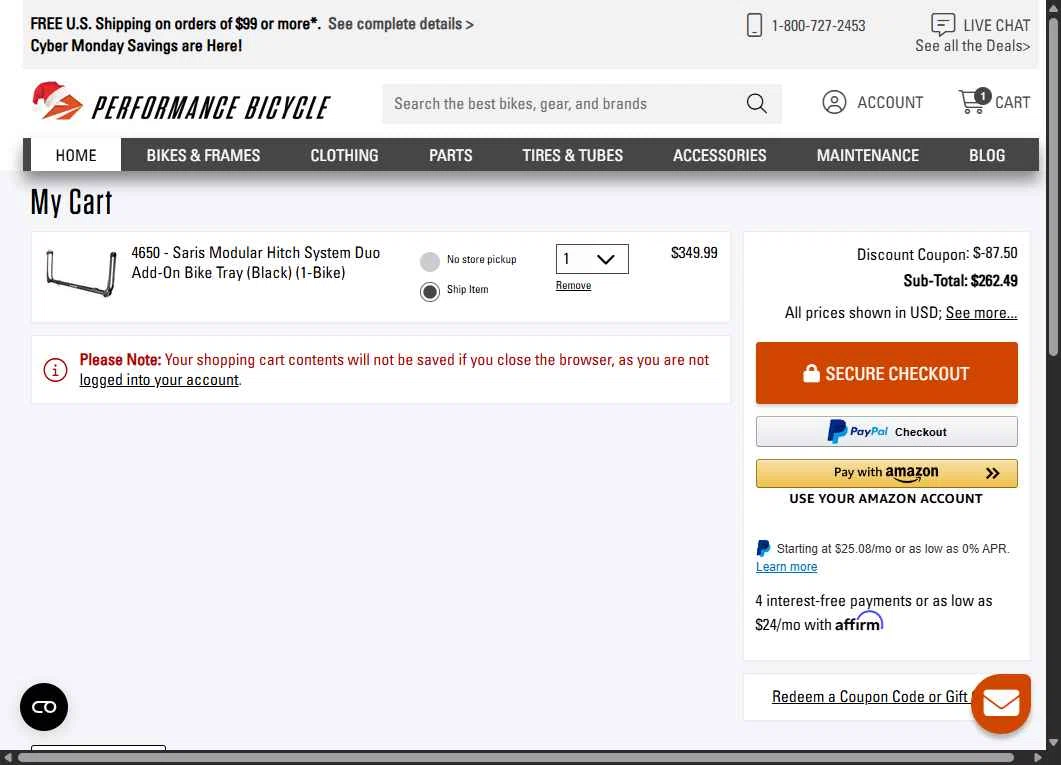
Task: Open Redeem a Coupon Code link
Action: pyautogui.click(x=871, y=697)
